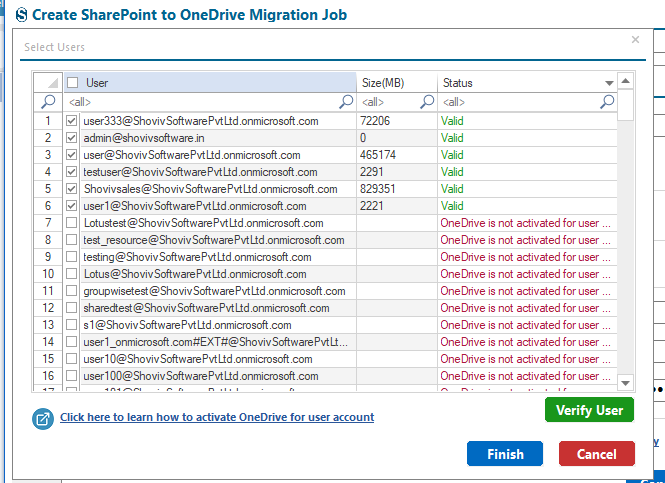Click the Valid status for admin@shovivsoftware.in
Image resolution: width=665 pixels, height=483 pixels.
click(452, 138)
